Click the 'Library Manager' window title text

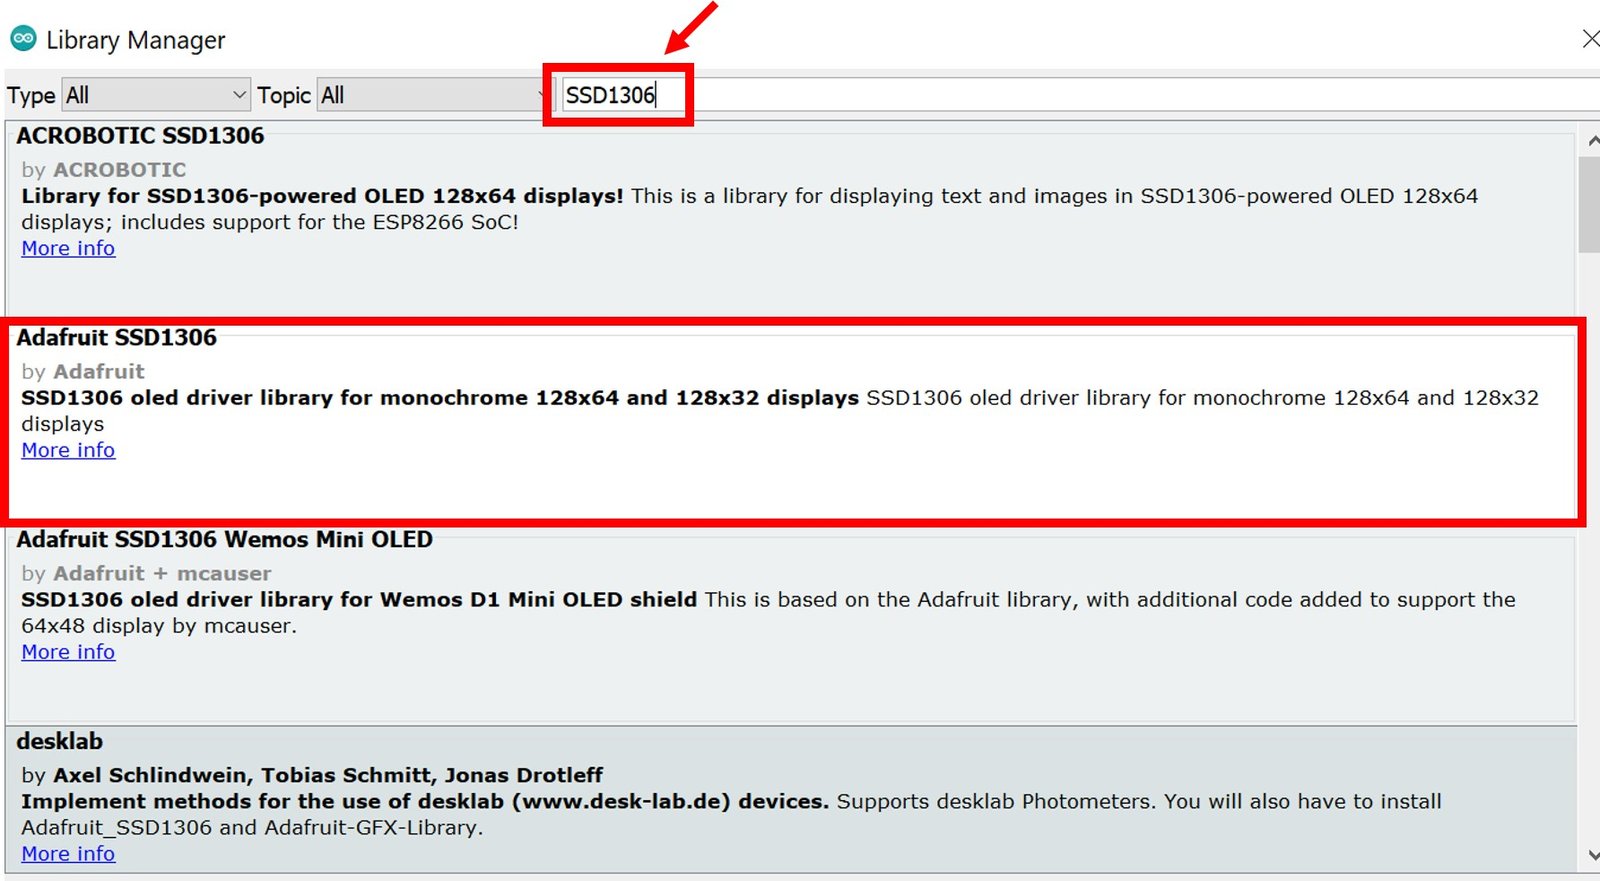point(136,40)
